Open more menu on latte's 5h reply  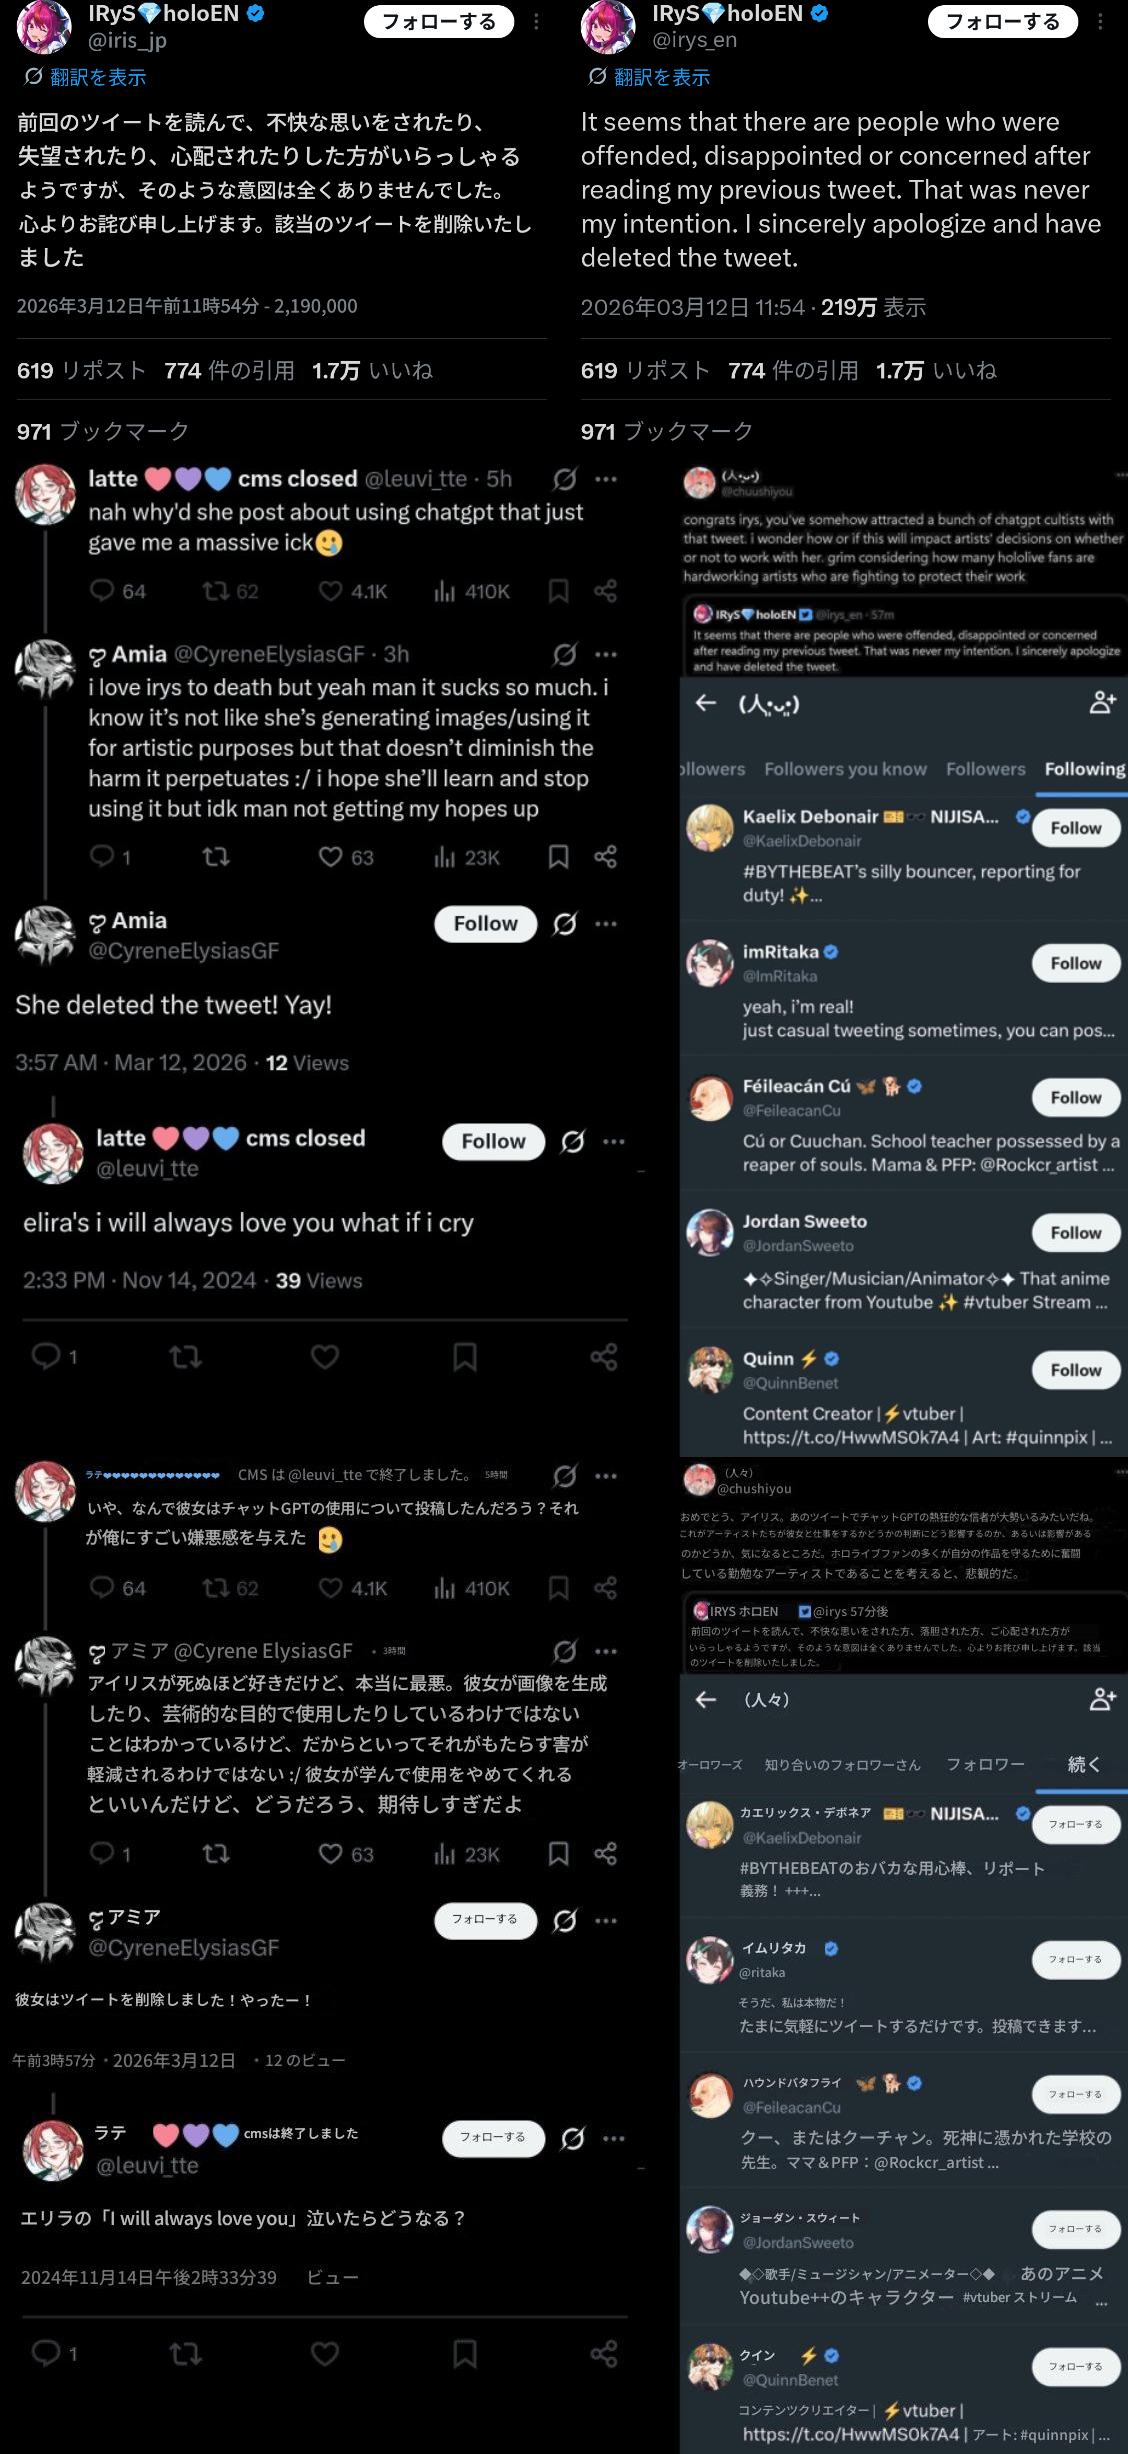pyautogui.click(x=606, y=479)
